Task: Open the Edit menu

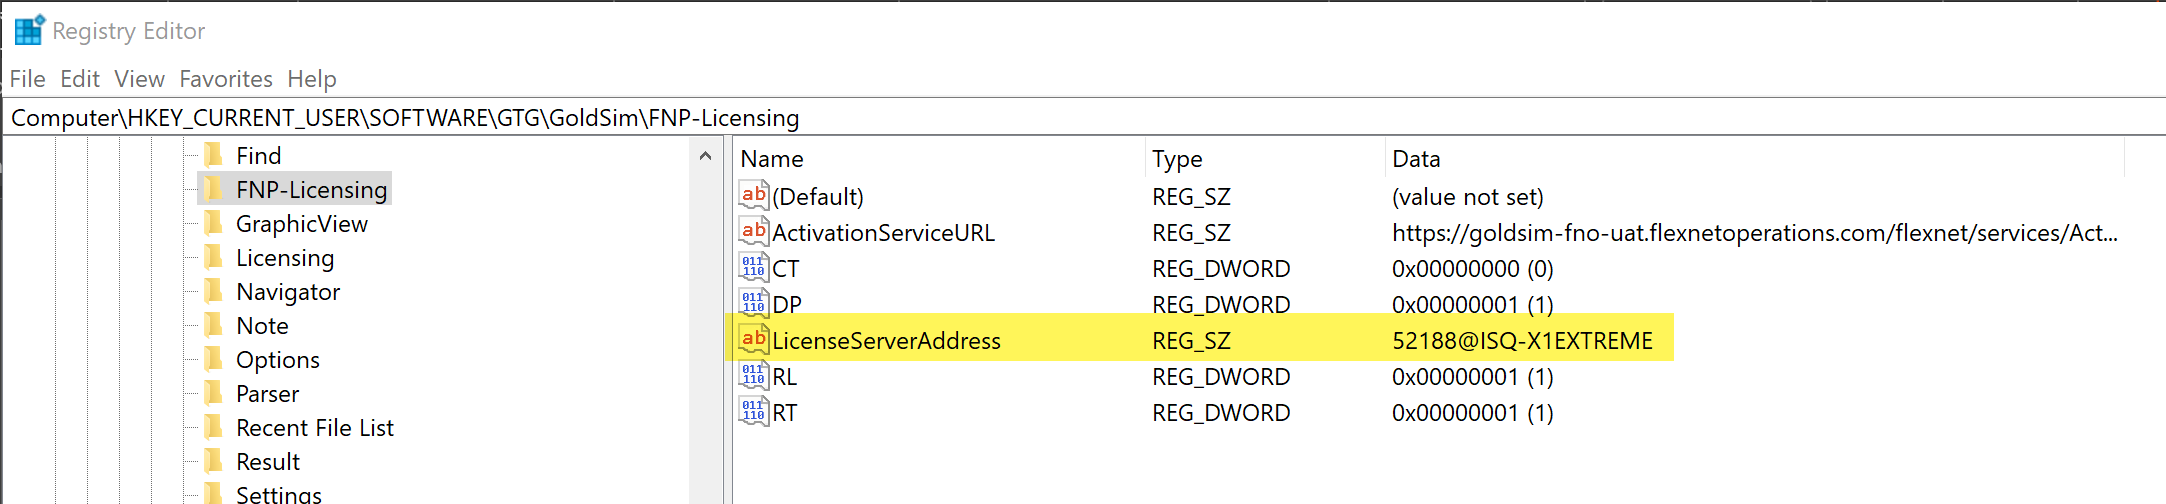Action: pyautogui.click(x=80, y=79)
